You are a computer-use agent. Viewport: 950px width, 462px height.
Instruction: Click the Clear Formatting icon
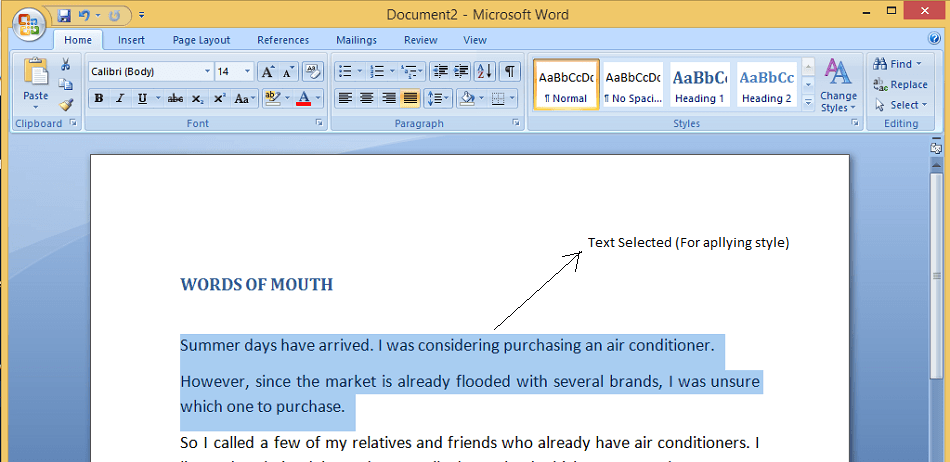[313, 71]
